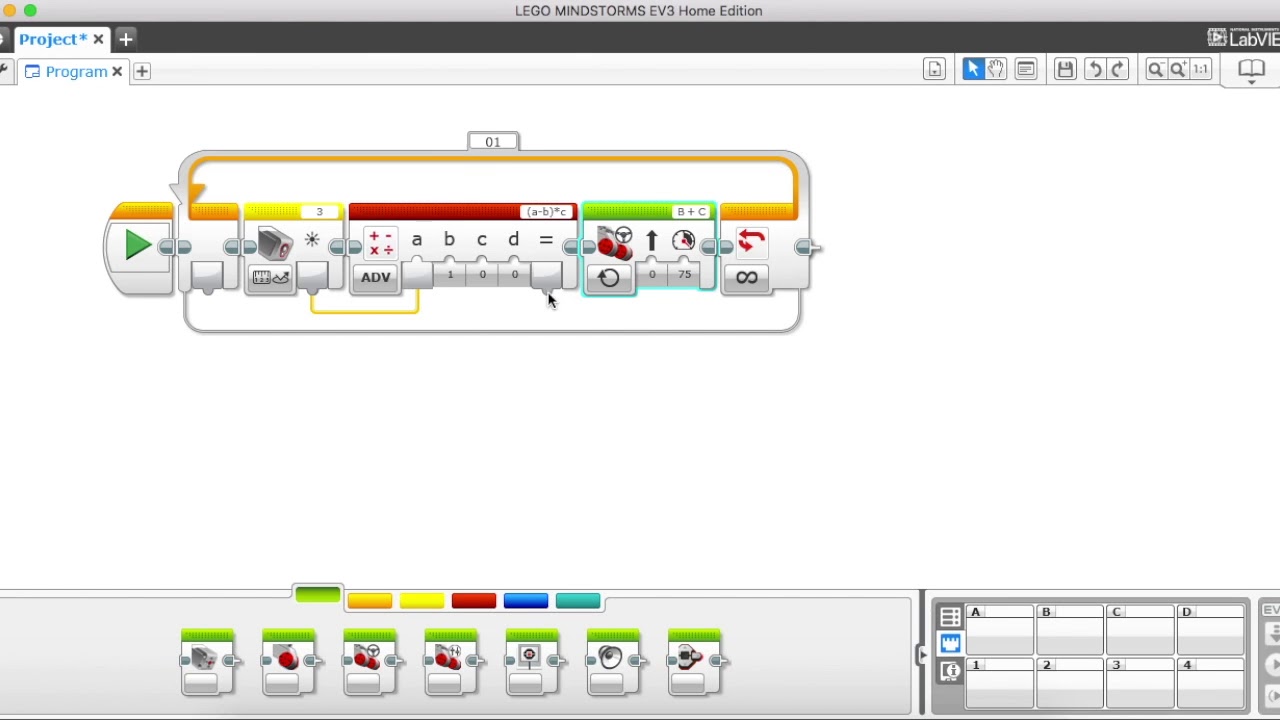This screenshot has height=720, width=1280.
Task: Collapse the hardware page with side arrow
Action: [x=922, y=655]
